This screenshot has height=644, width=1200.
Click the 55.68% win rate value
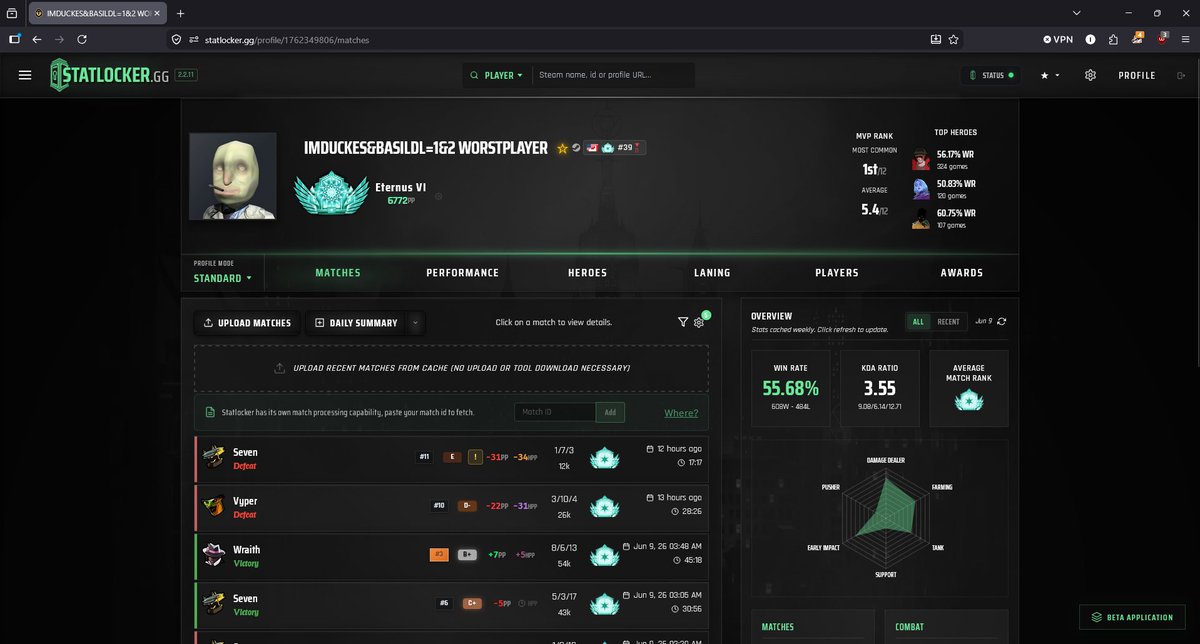790,388
